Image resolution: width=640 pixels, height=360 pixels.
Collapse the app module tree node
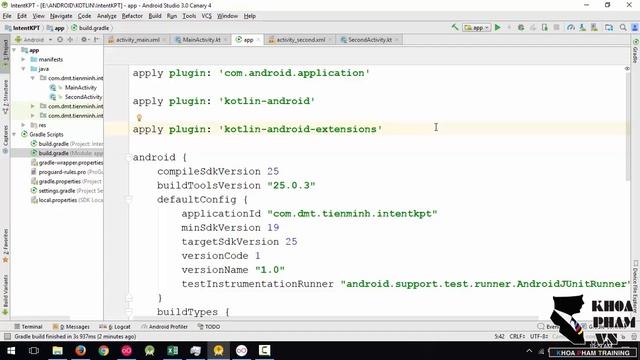click(15, 50)
